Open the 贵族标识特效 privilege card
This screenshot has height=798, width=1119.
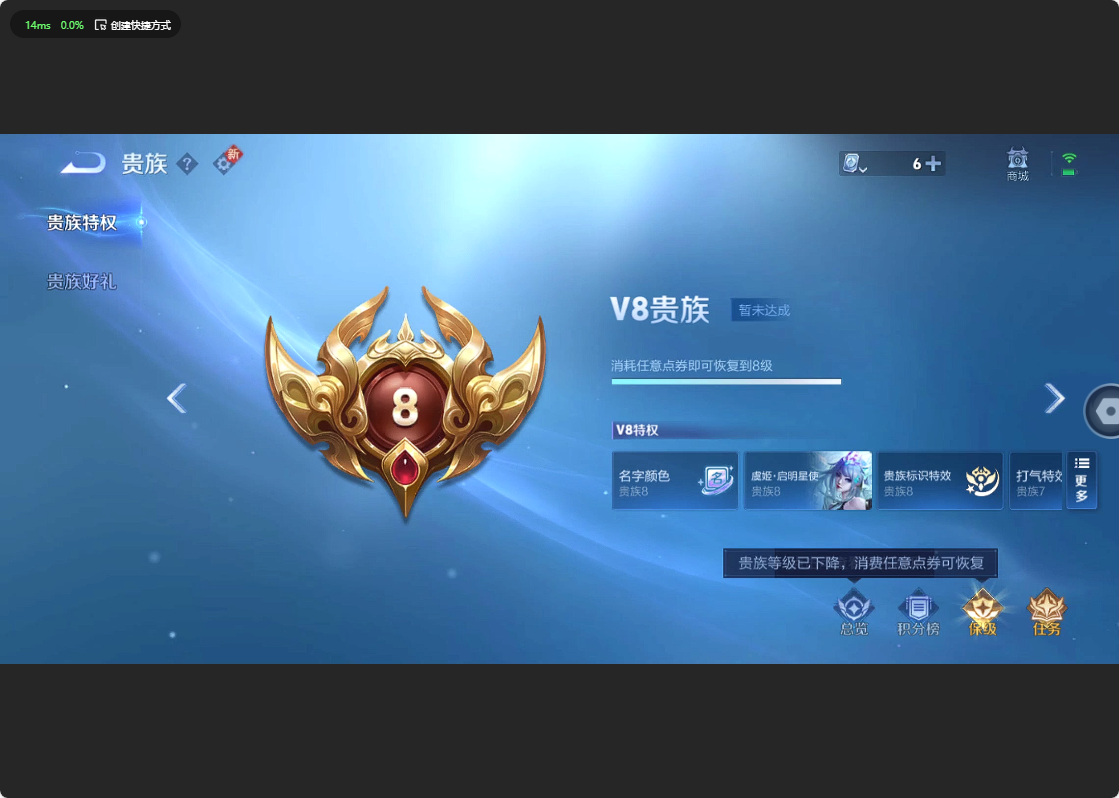click(x=939, y=480)
